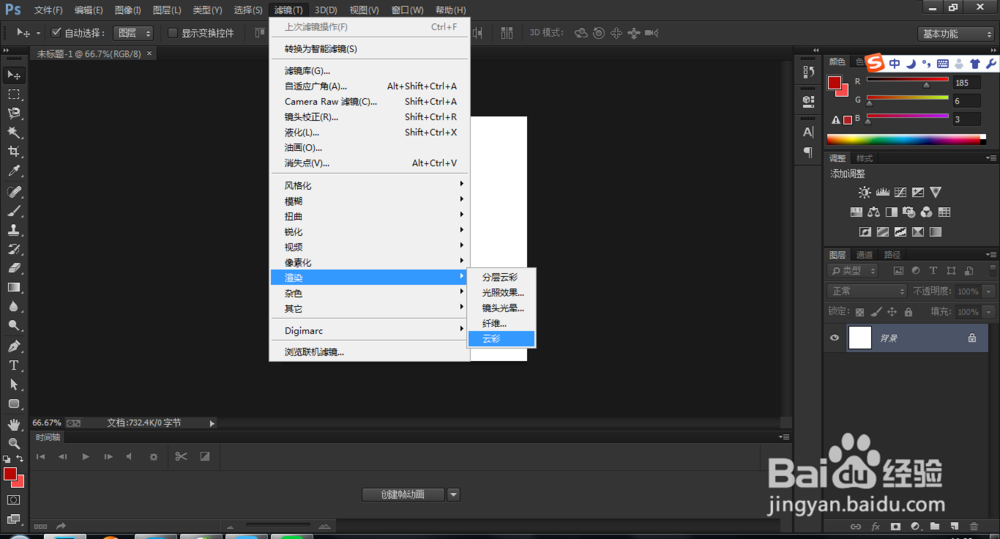Image resolution: width=1000 pixels, height=539 pixels.
Task: Select the Eraser tool
Action: tap(13, 269)
